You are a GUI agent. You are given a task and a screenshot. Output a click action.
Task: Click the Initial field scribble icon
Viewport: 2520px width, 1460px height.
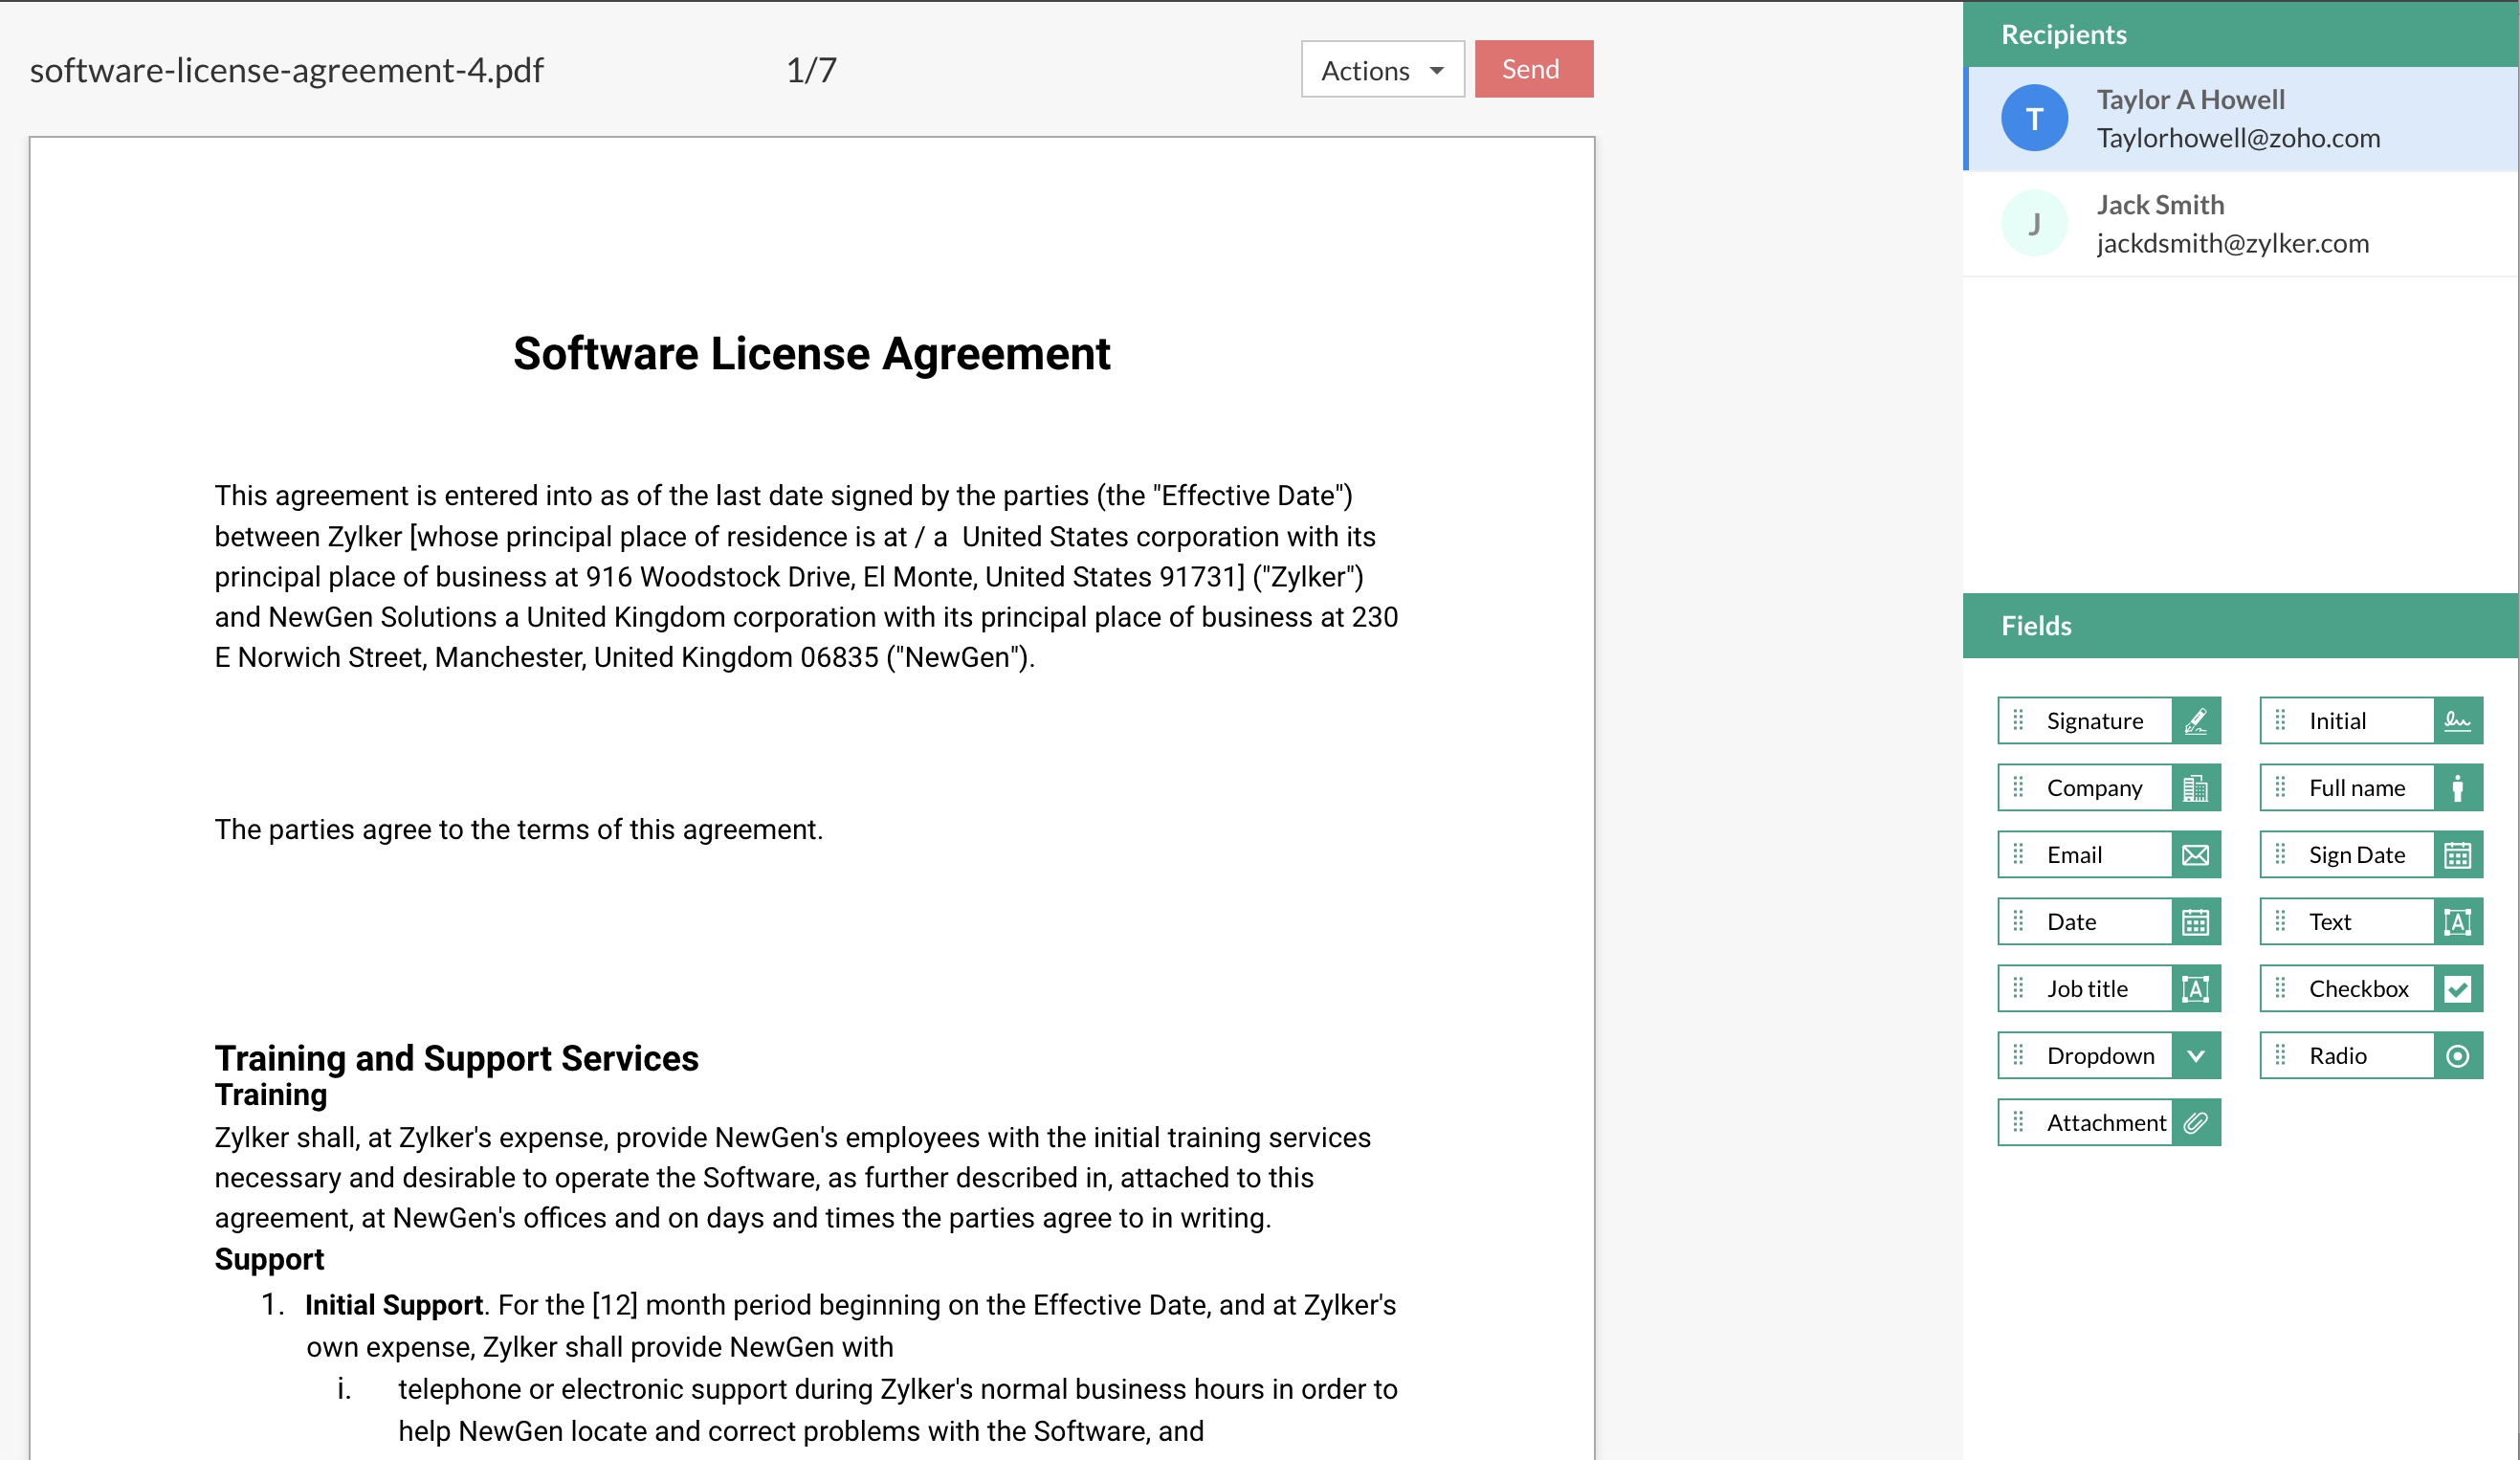click(2457, 721)
